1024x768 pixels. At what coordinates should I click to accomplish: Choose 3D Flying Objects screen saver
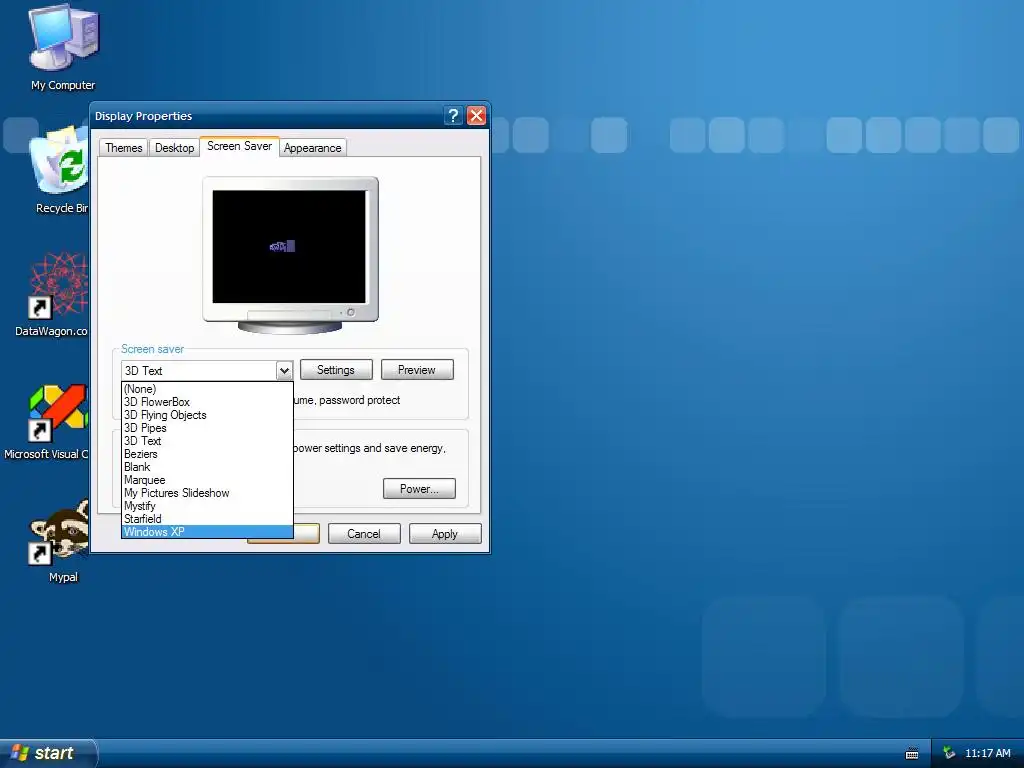(x=207, y=415)
